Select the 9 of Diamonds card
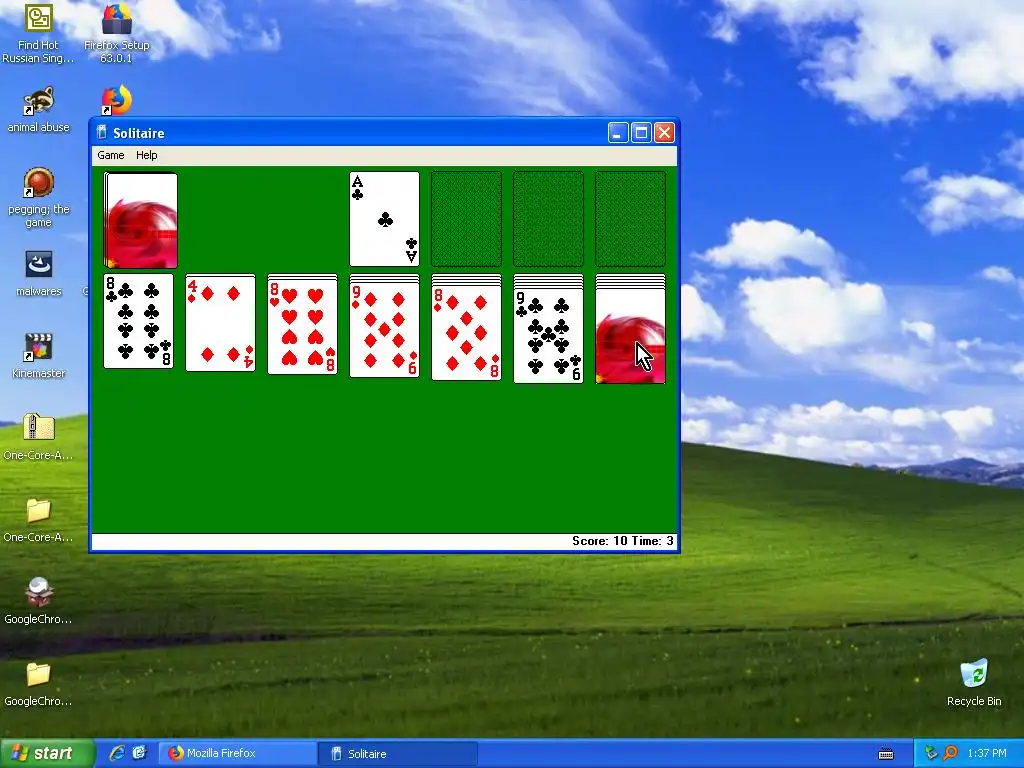This screenshot has width=1024, height=768. (385, 330)
